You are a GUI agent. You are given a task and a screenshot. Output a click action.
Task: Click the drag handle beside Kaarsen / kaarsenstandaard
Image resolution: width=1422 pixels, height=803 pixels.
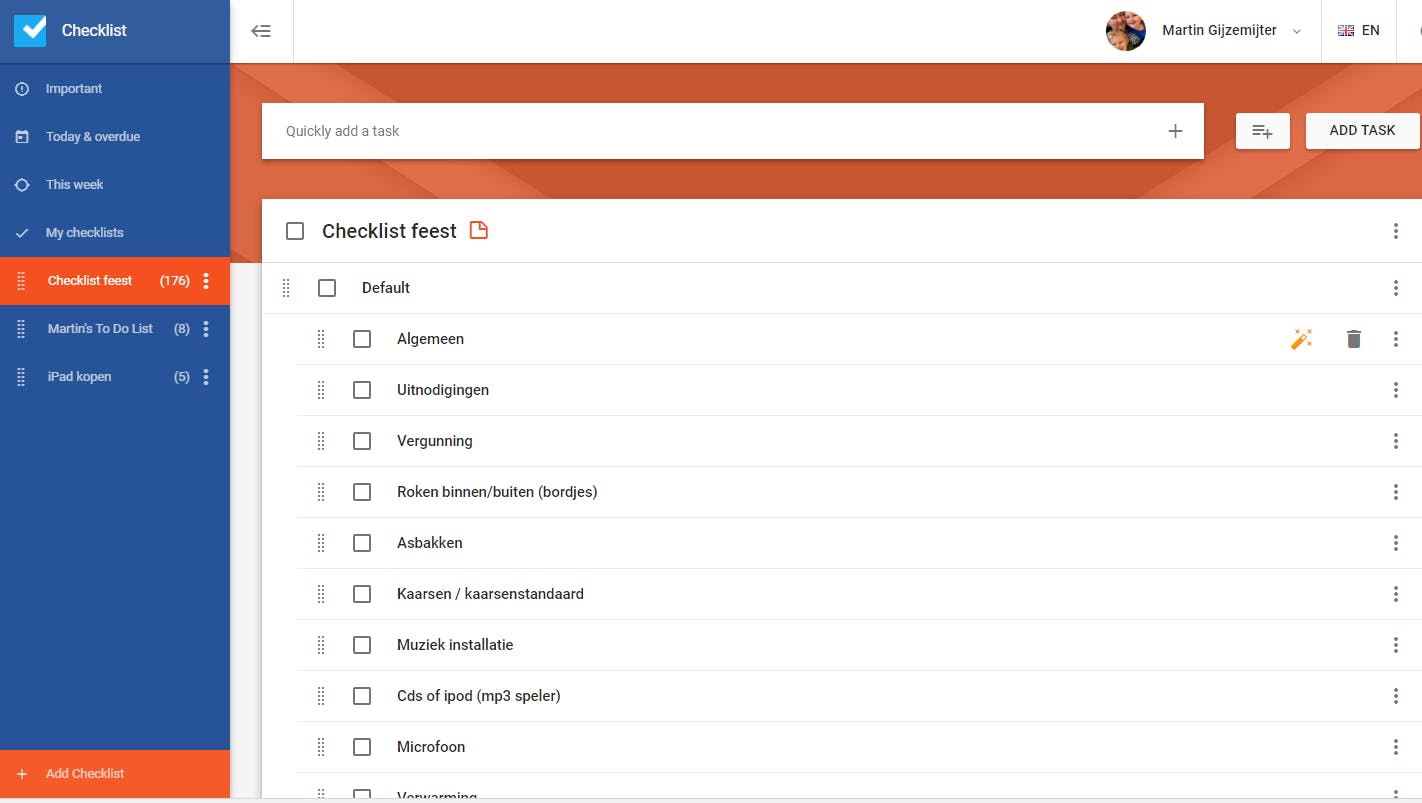coord(321,594)
